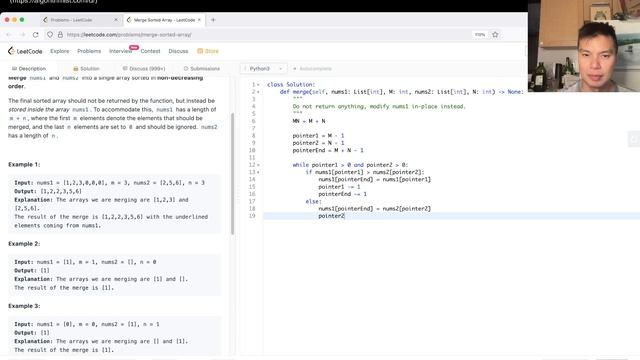Open the Submissions tab
The width and height of the screenshot is (640, 360).
click(202, 69)
